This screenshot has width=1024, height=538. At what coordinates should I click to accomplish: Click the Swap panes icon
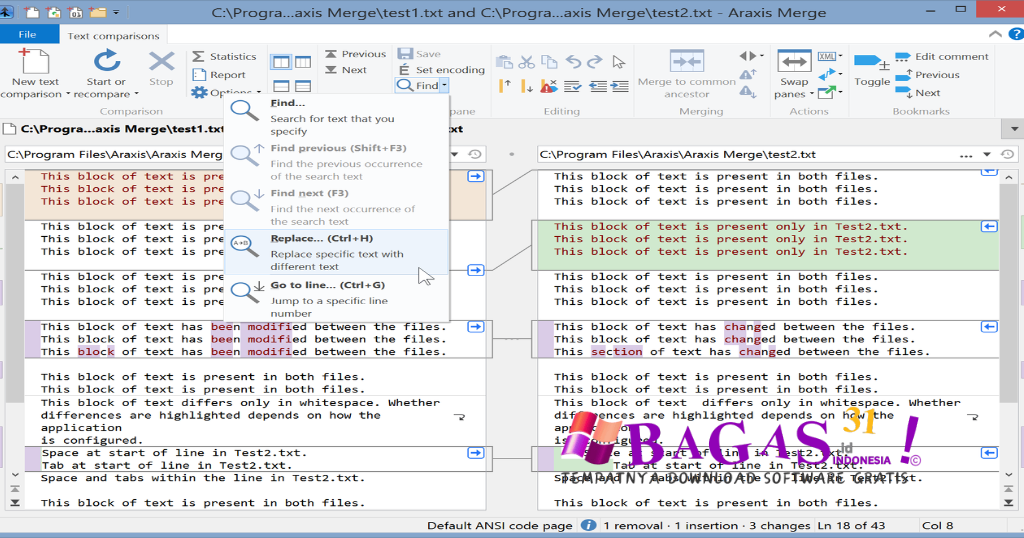tap(793, 62)
